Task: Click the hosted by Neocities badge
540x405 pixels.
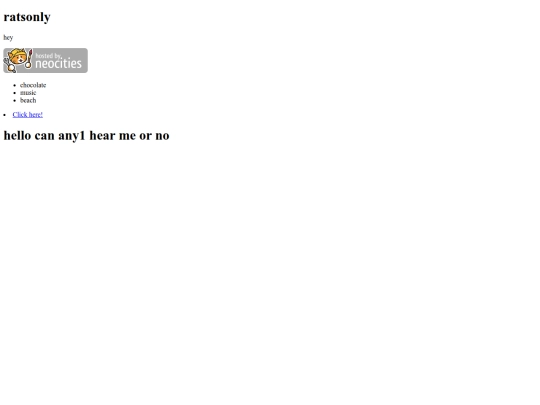Action: coord(45,60)
